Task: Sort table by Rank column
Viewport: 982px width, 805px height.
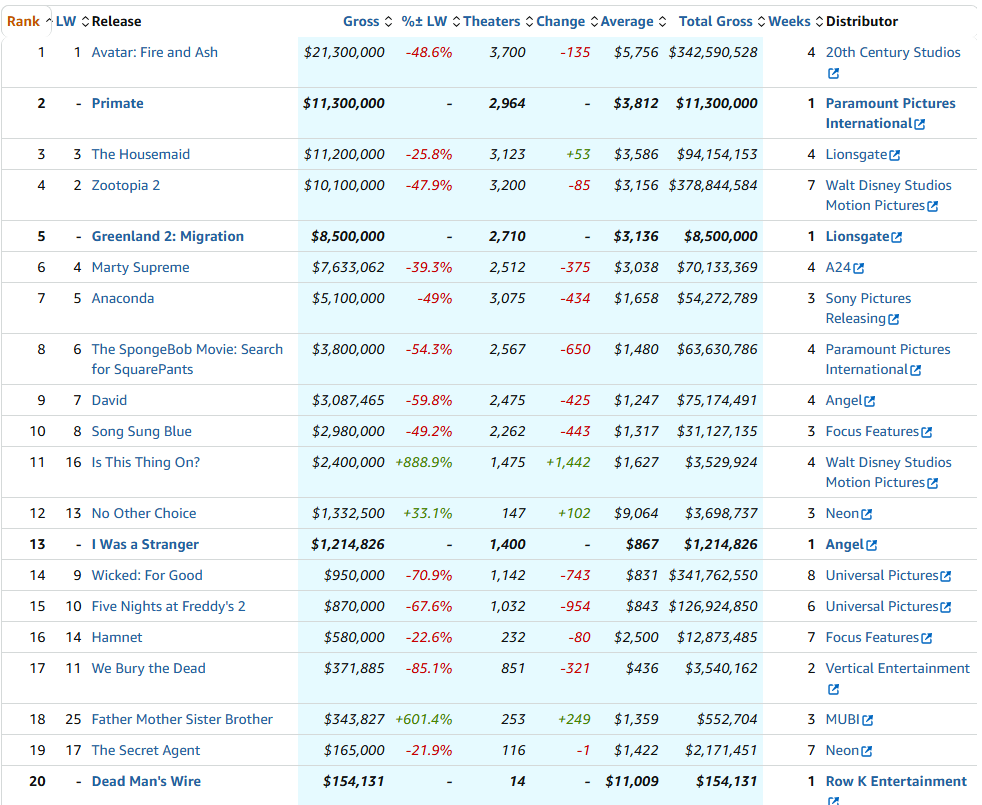Action: [x=24, y=21]
